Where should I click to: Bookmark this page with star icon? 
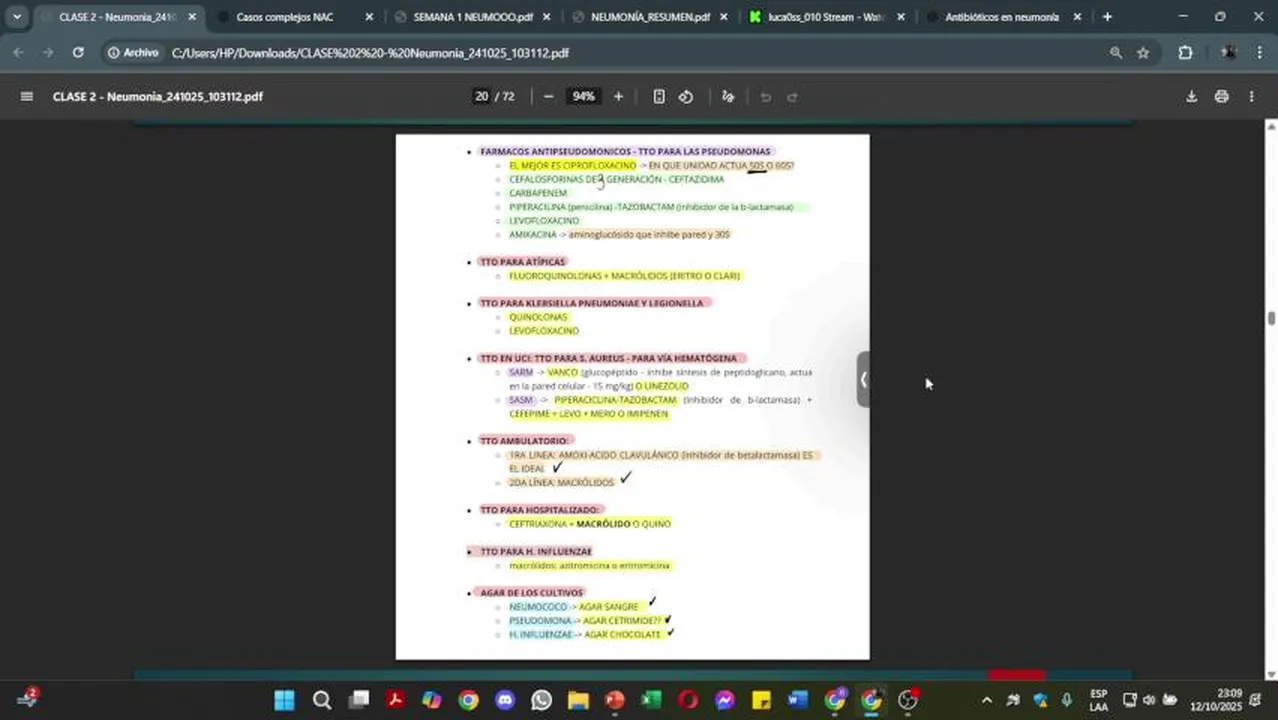[1143, 53]
